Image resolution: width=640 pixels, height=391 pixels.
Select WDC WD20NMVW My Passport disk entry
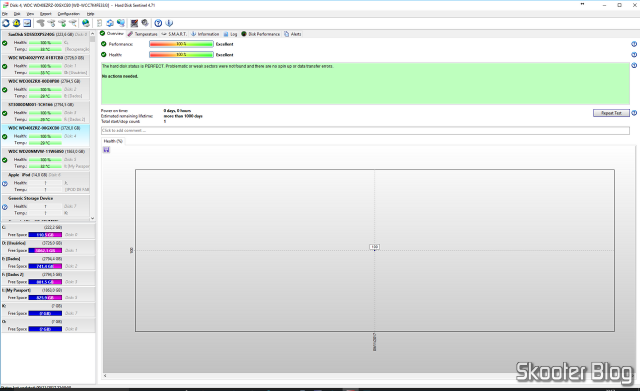45,159
